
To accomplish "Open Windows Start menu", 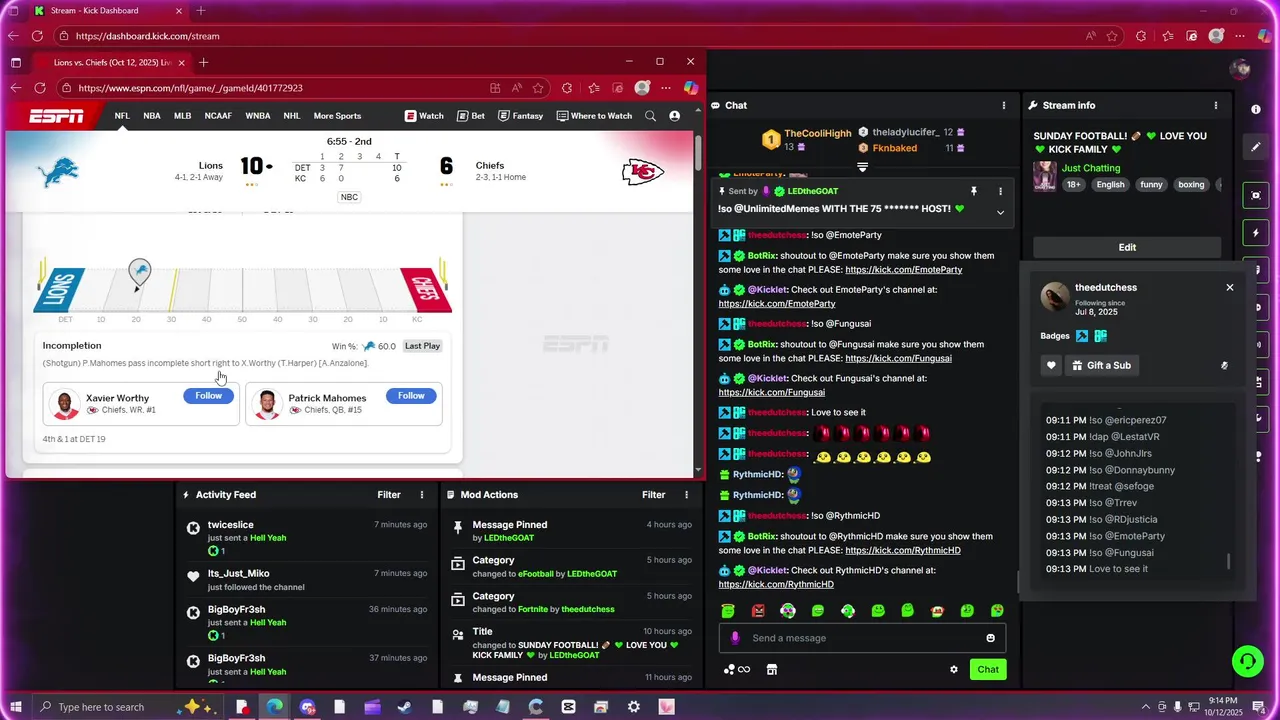I will pyautogui.click(x=15, y=707).
